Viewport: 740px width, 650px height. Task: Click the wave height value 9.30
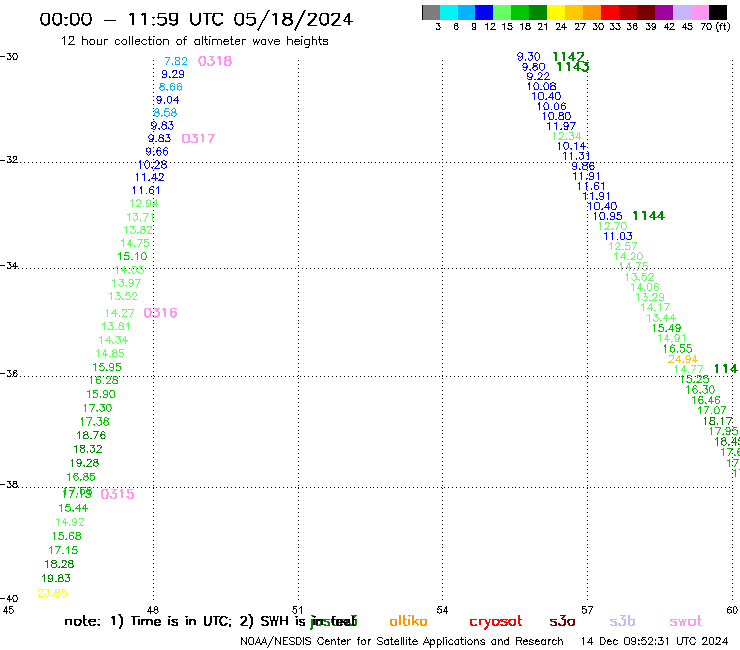(x=529, y=57)
